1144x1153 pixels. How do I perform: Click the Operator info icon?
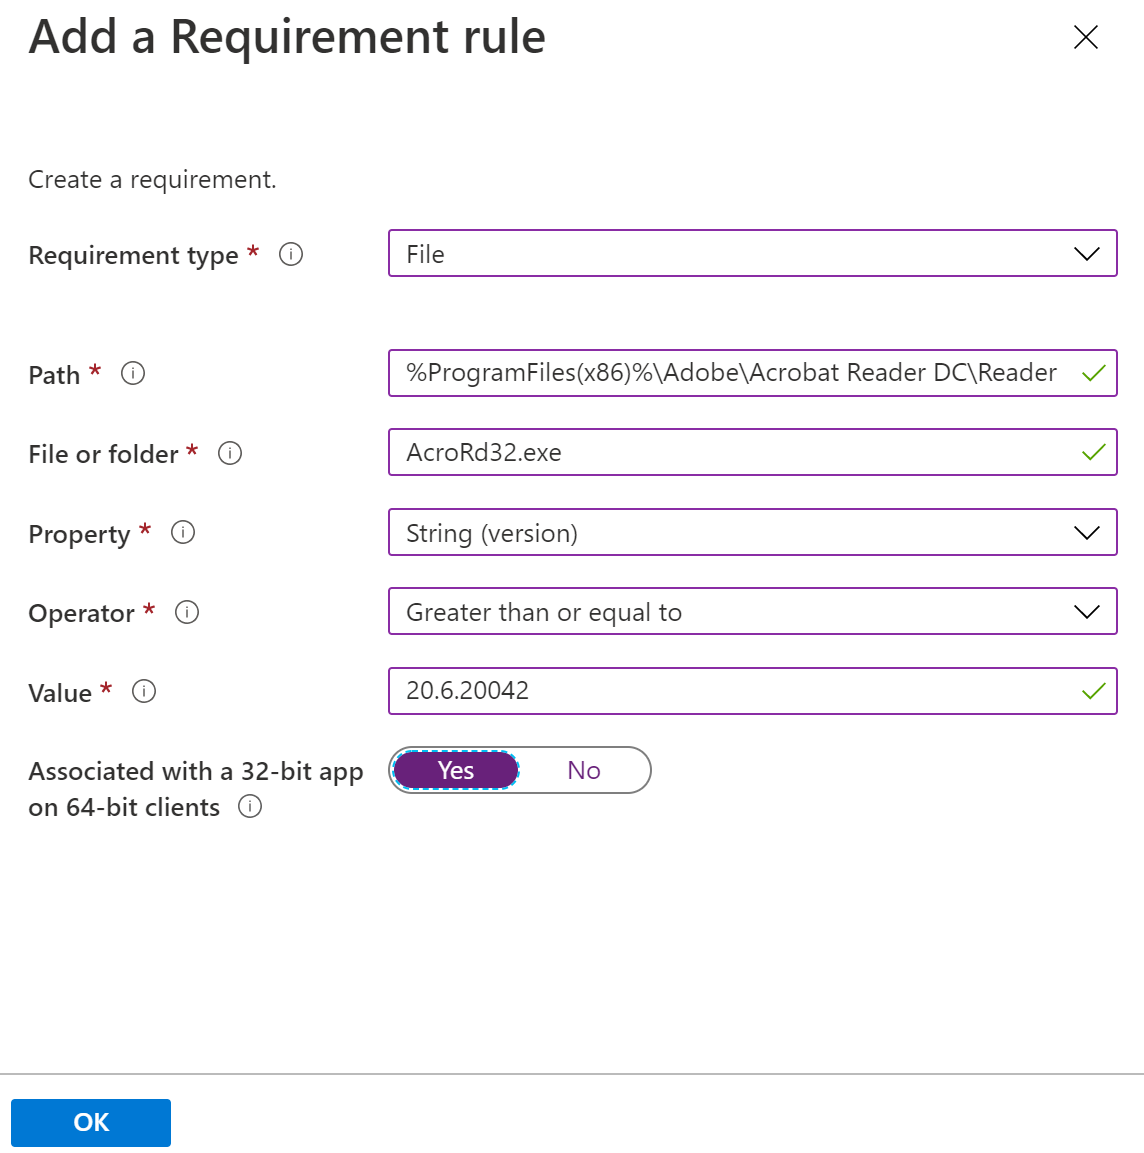coord(186,612)
